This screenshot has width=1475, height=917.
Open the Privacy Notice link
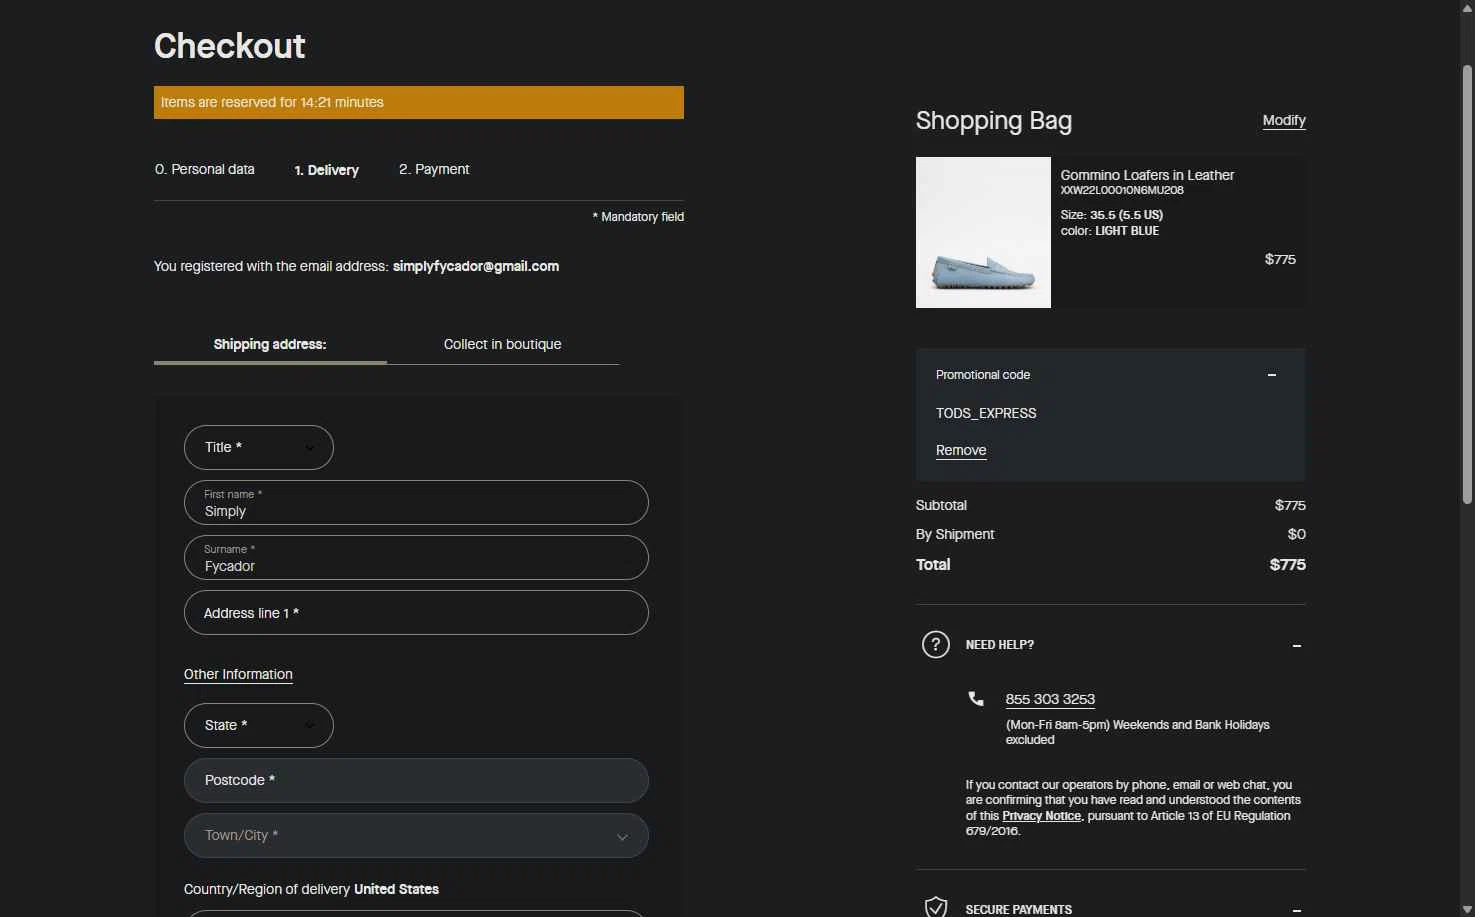1041,816
